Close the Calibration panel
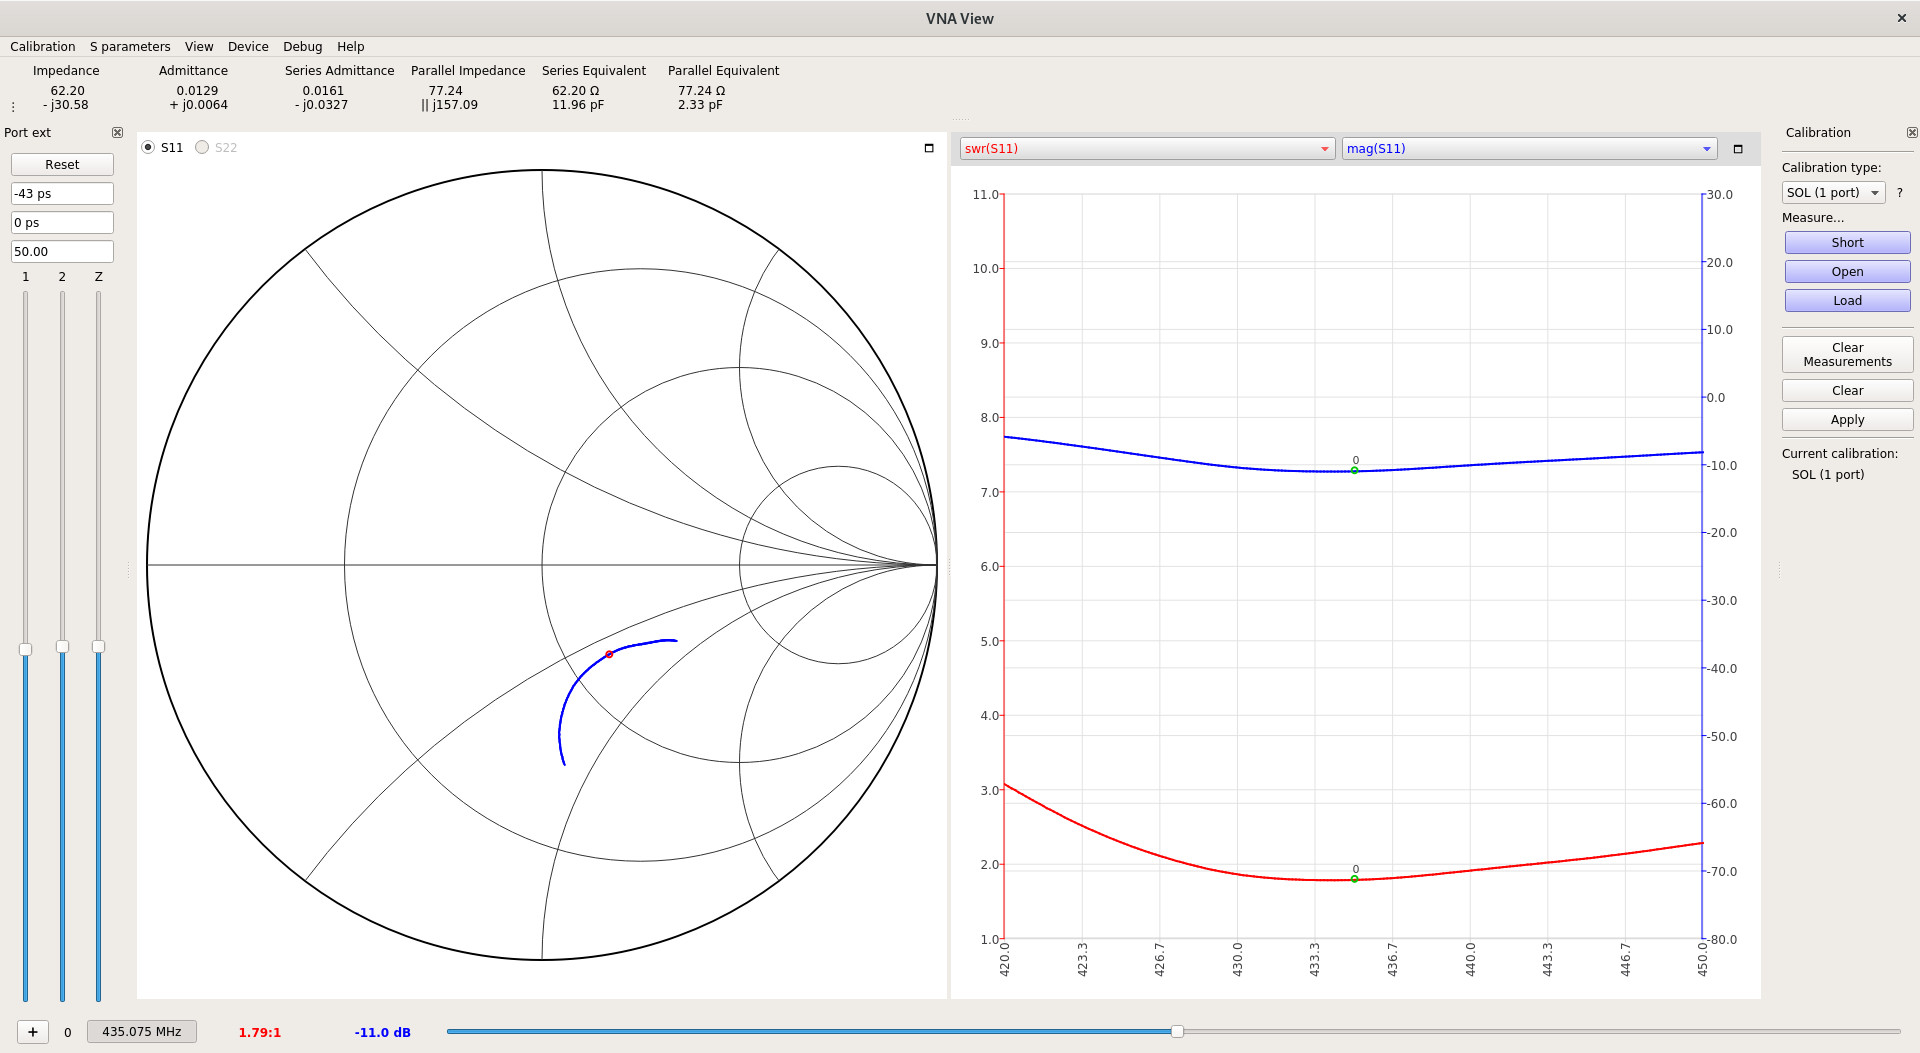Viewport: 1920px width, 1053px height. [1912, 132]
